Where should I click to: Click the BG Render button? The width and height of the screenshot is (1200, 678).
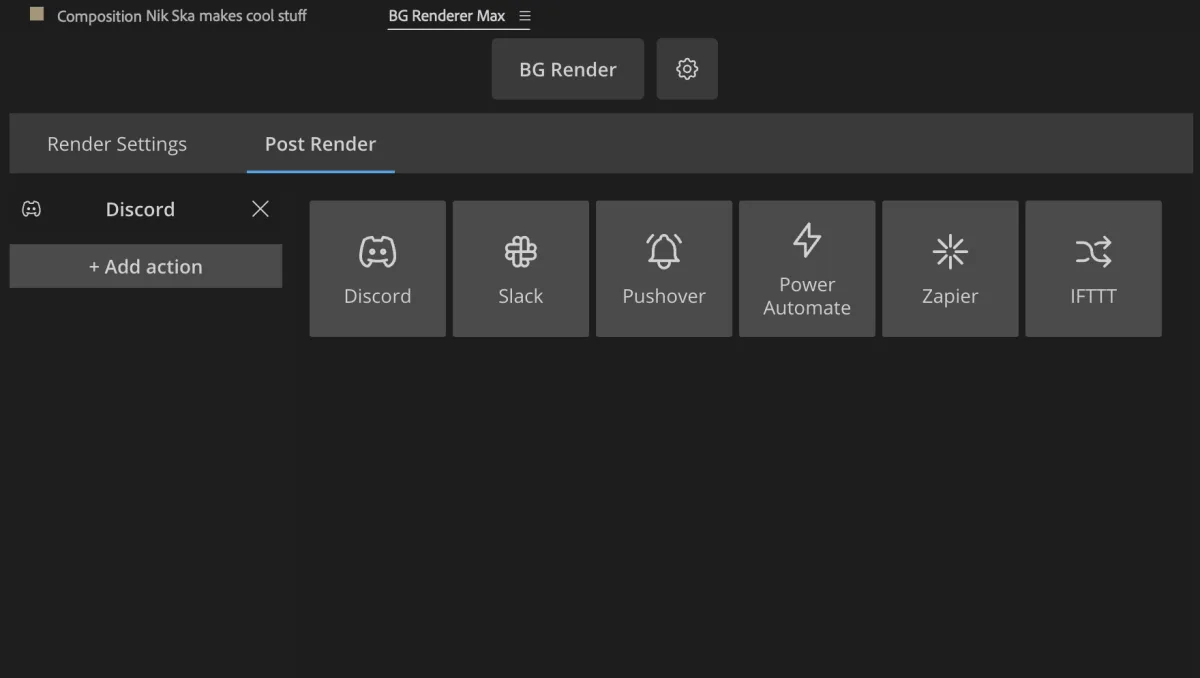pyautogui.click(x=568, y=69)
